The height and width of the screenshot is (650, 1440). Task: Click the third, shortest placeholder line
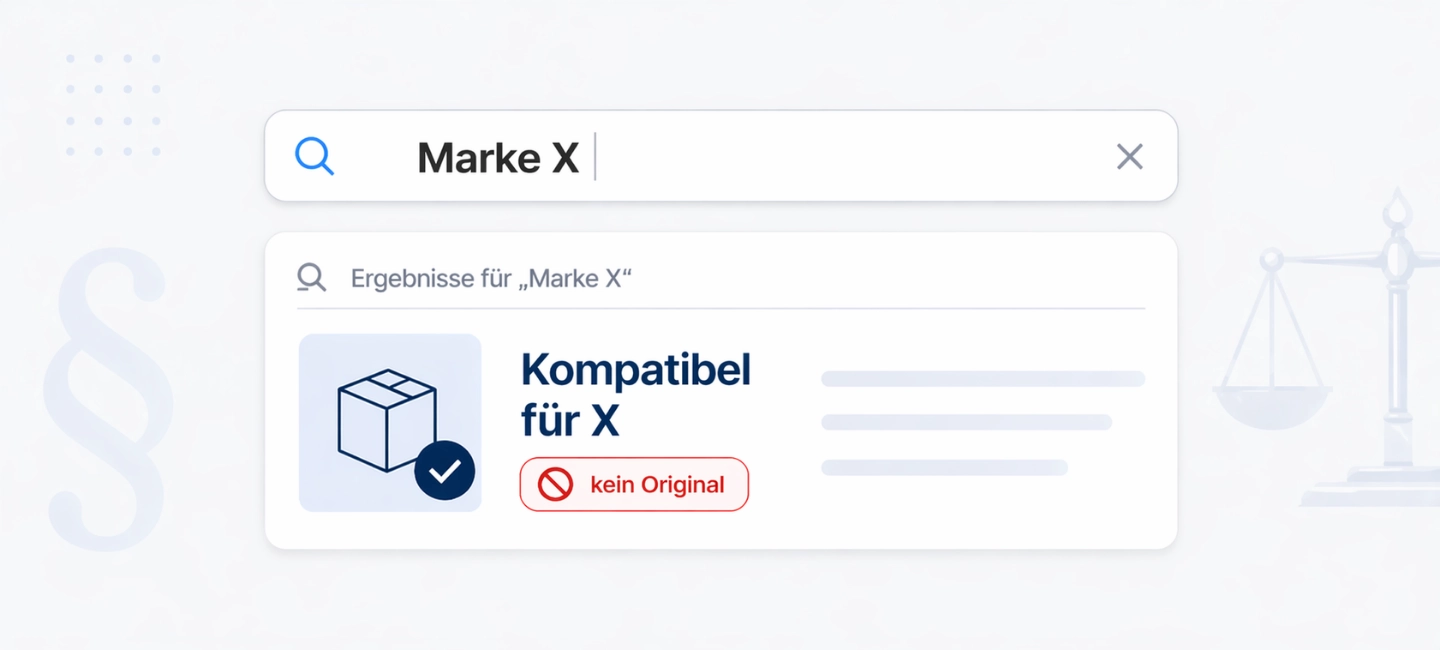coord(944,467)
